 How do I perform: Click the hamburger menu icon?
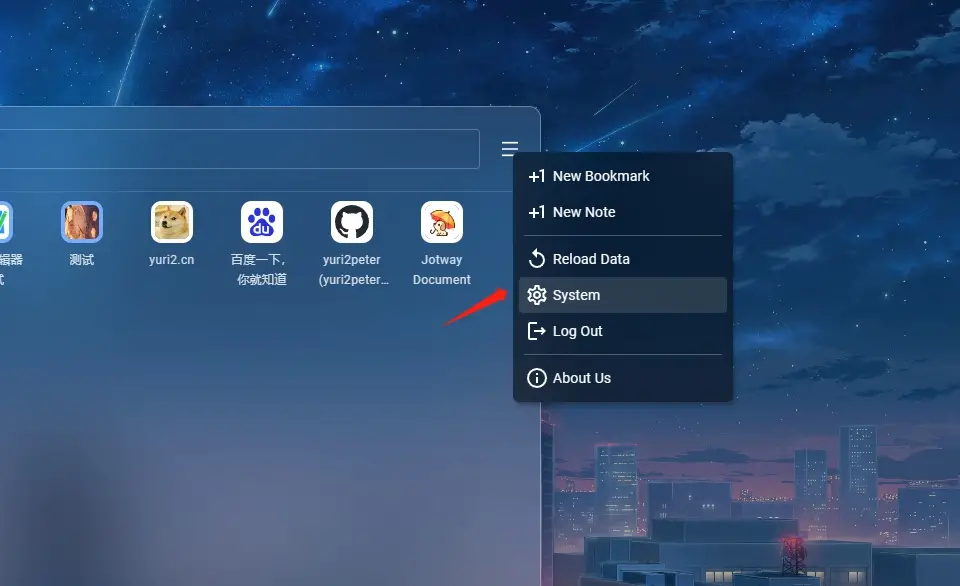point(510,149)
